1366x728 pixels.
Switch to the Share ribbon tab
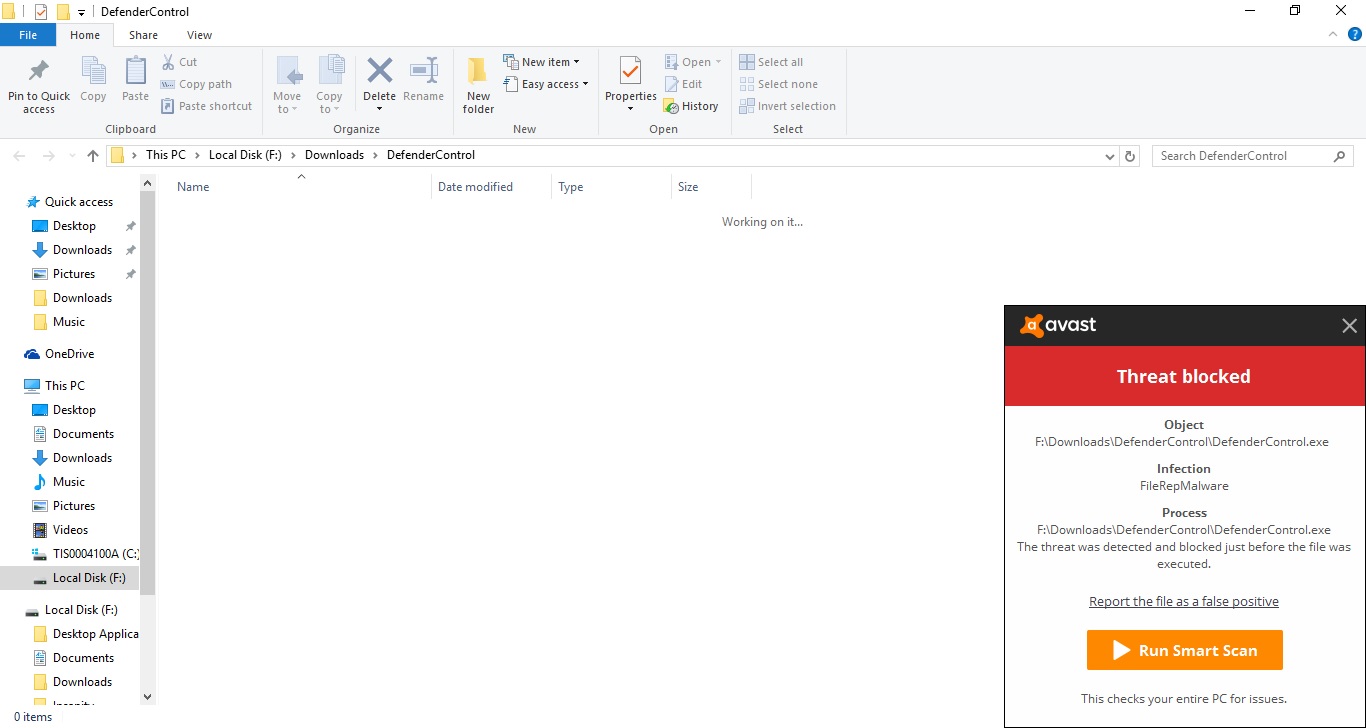pyautogui.click(x=143, y=35)
